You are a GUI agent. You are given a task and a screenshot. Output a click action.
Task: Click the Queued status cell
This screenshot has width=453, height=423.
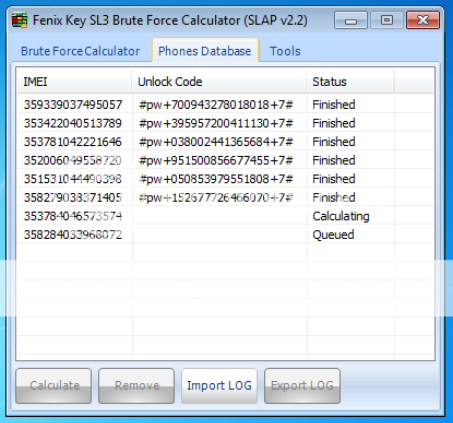[333, 235]
